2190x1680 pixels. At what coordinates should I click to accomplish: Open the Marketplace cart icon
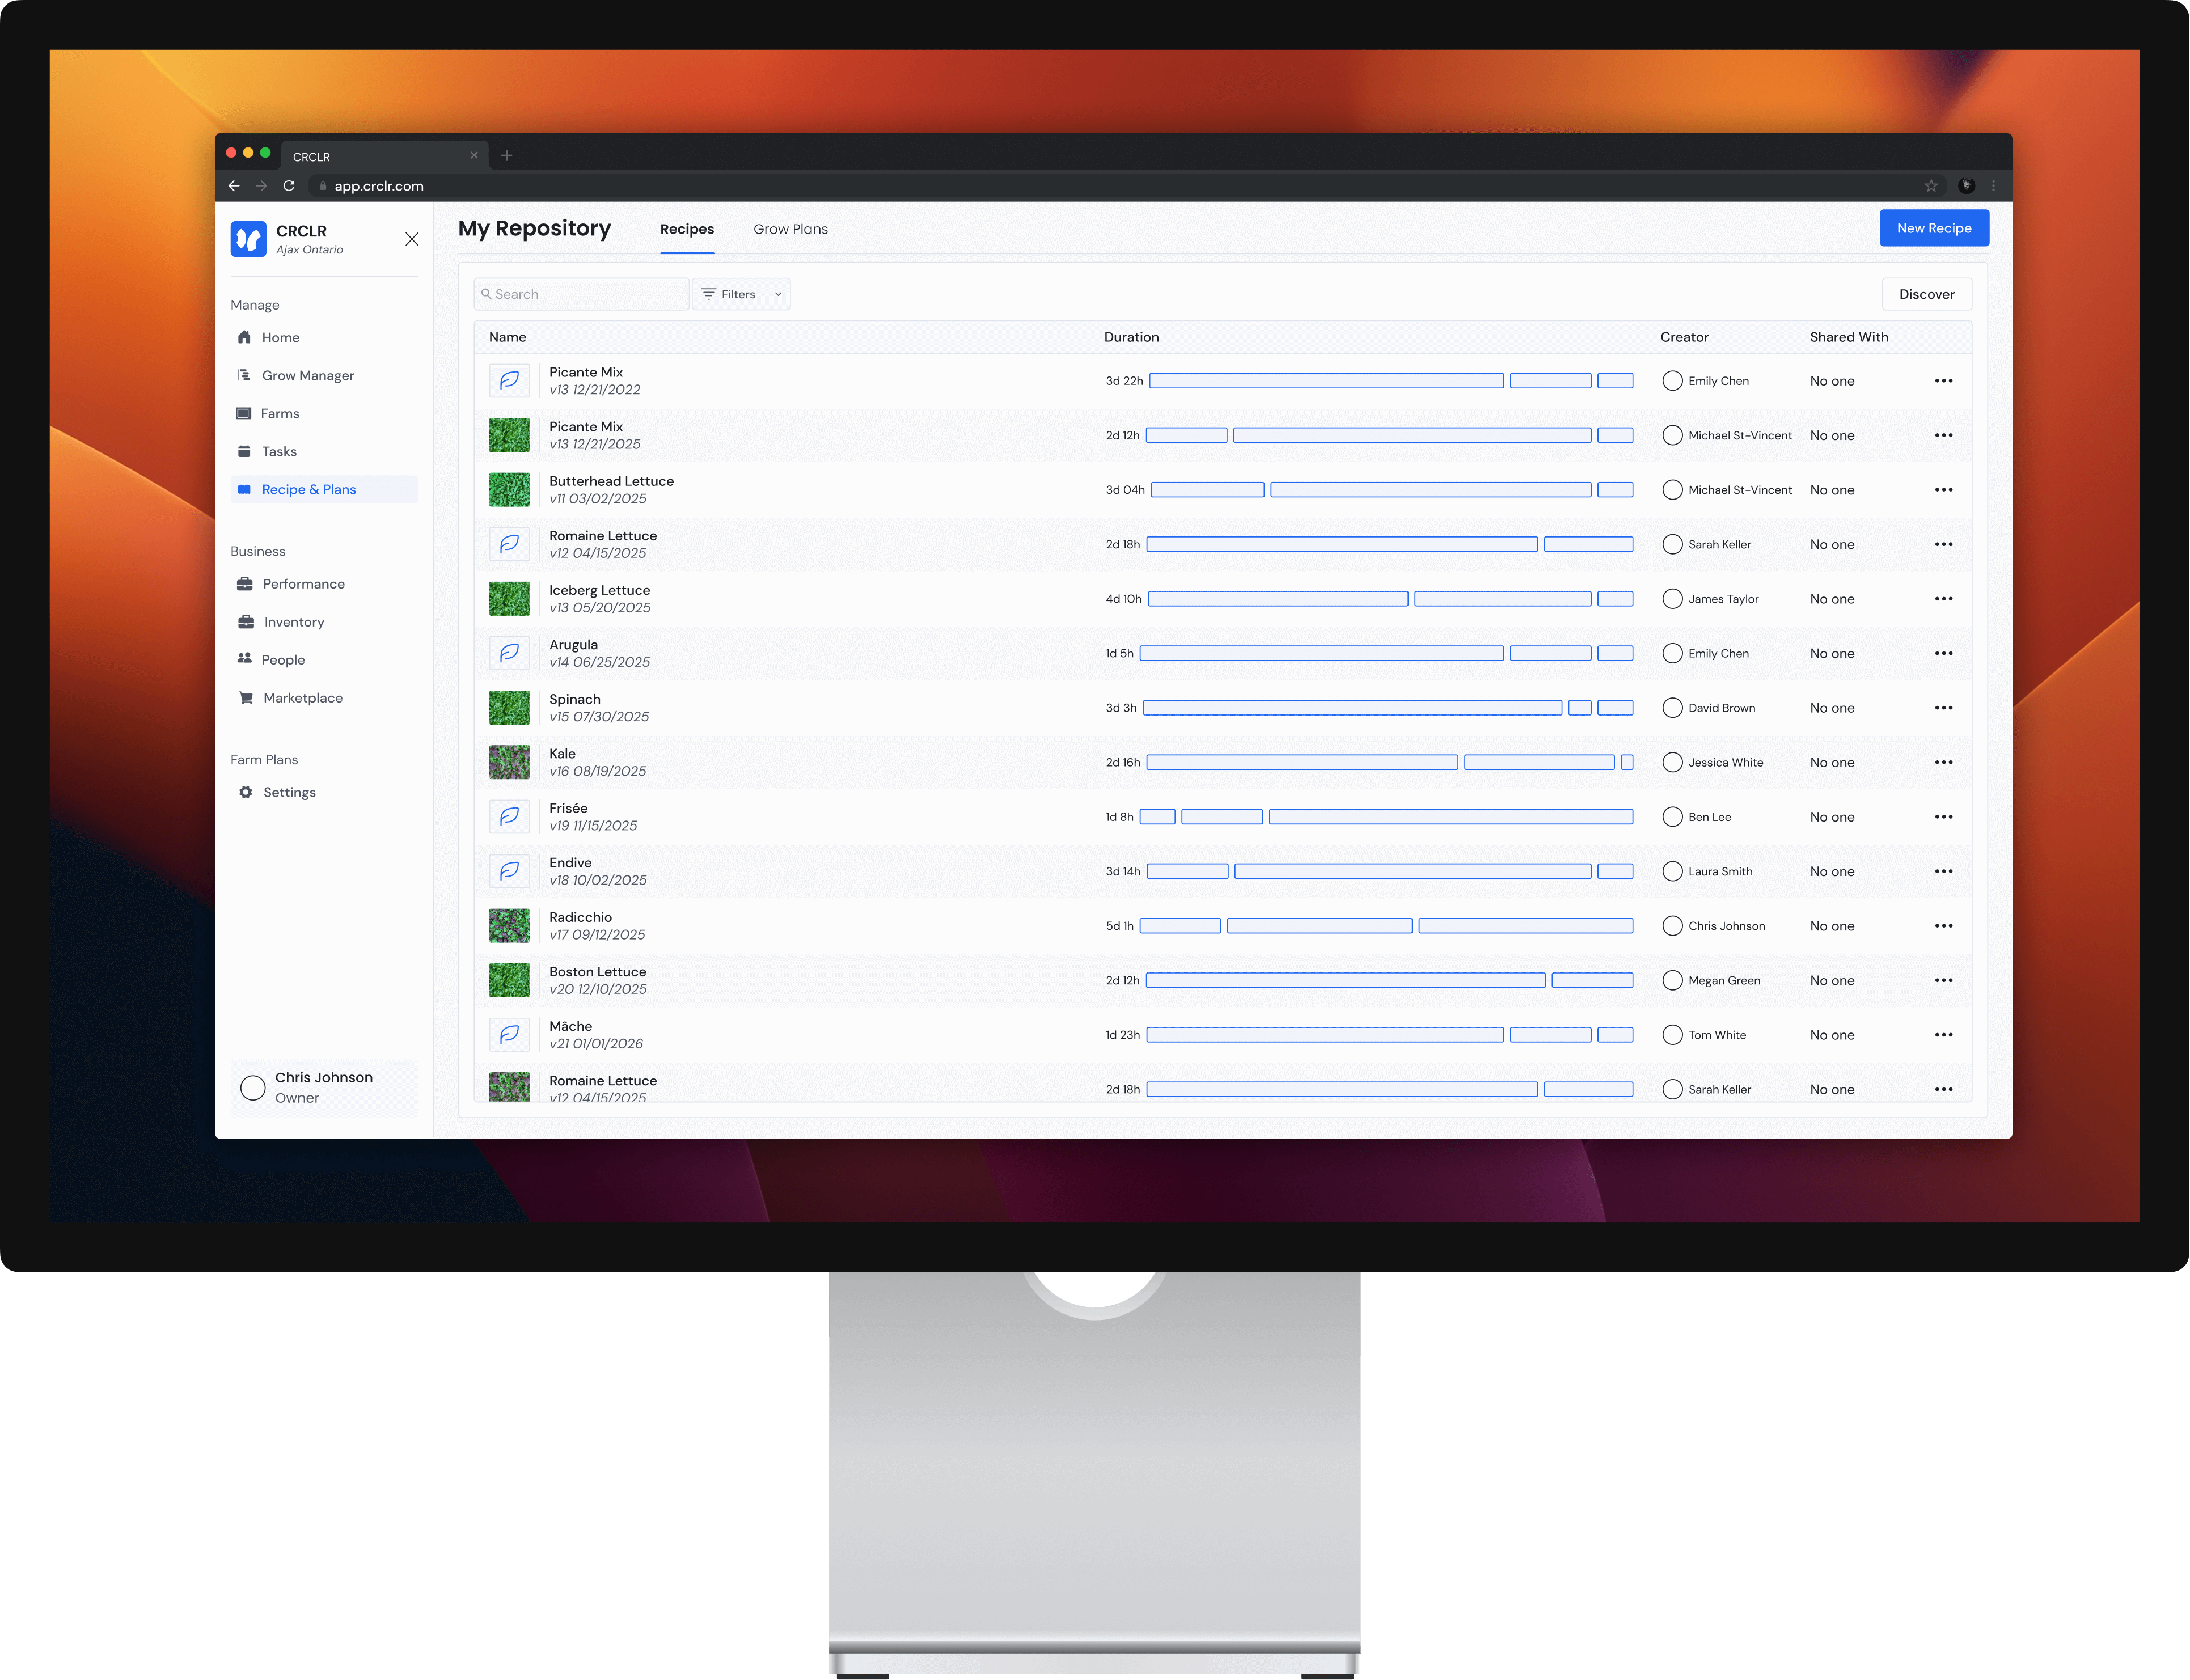pos(245,698)
